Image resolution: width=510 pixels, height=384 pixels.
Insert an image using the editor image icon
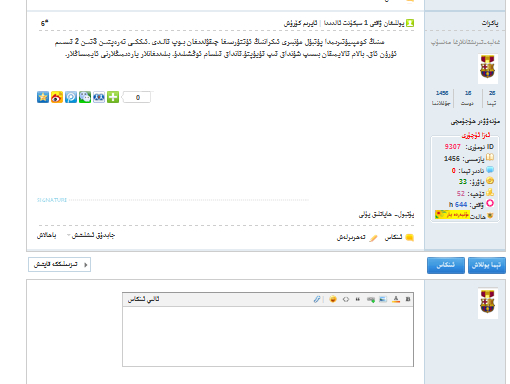click(383, 299)
